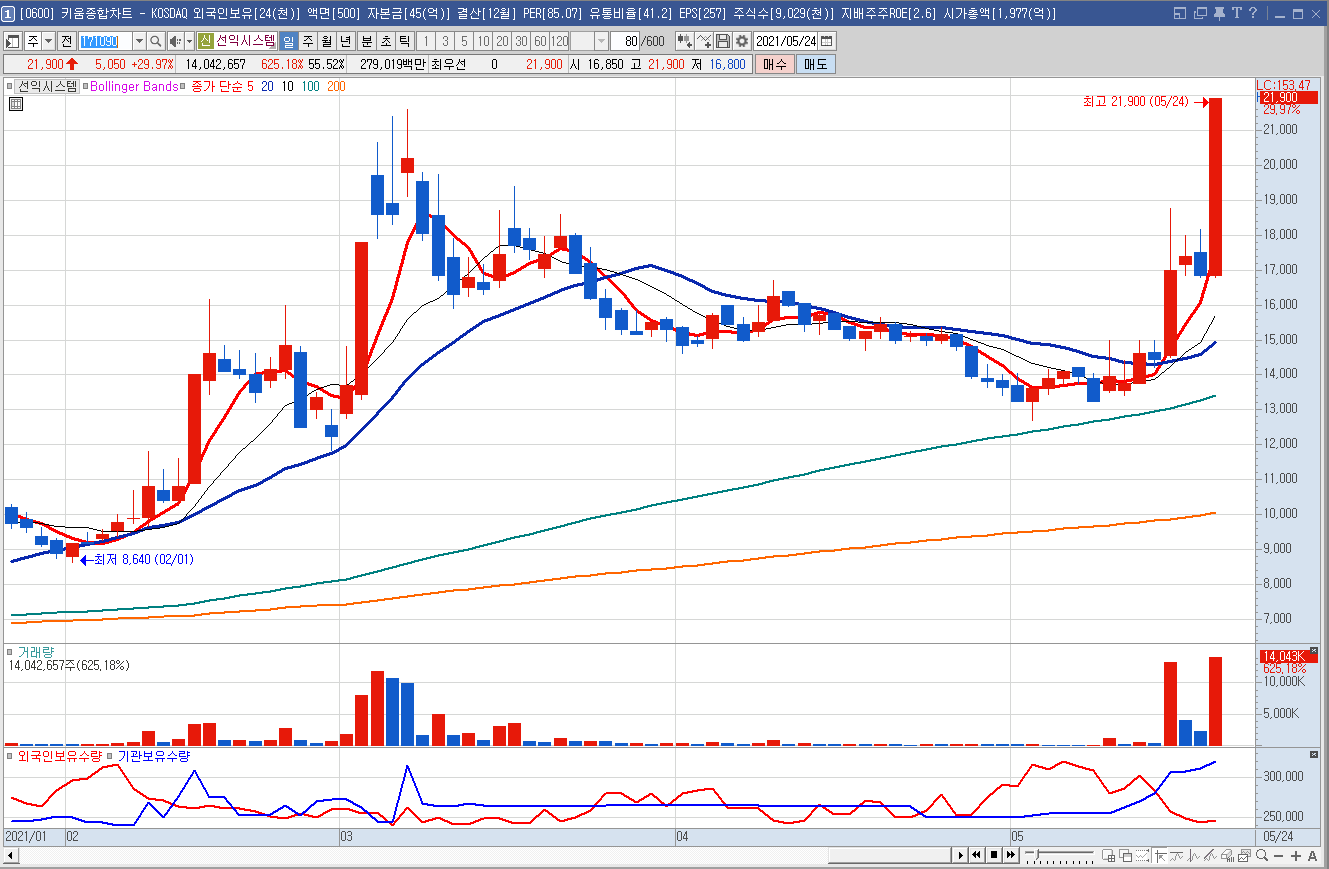Screen dimensions: 1329x869
Task: Select monthly 월 chart period
Action: point(326,41)
